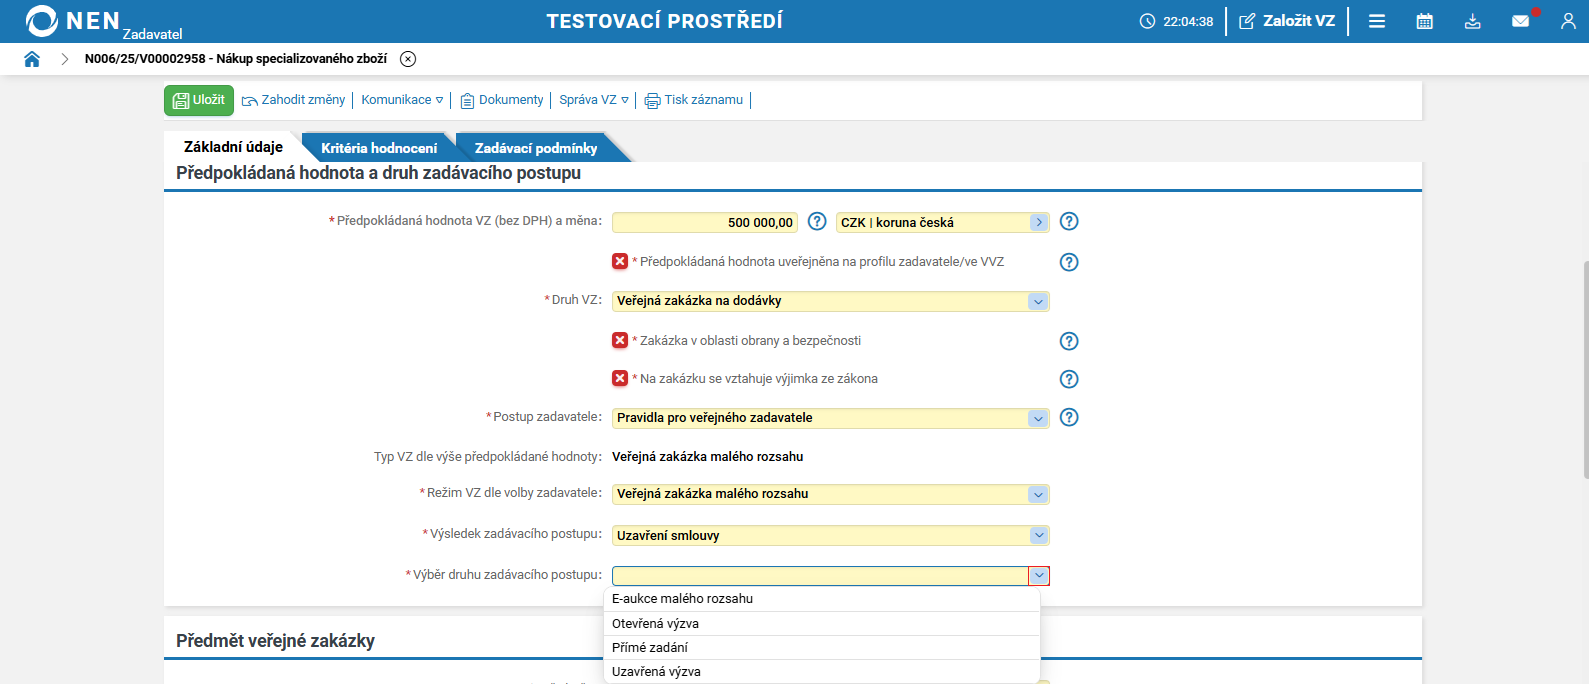Open the Komunikace menu
Viewport: 1589px width, 684px height.
[402, 100]
